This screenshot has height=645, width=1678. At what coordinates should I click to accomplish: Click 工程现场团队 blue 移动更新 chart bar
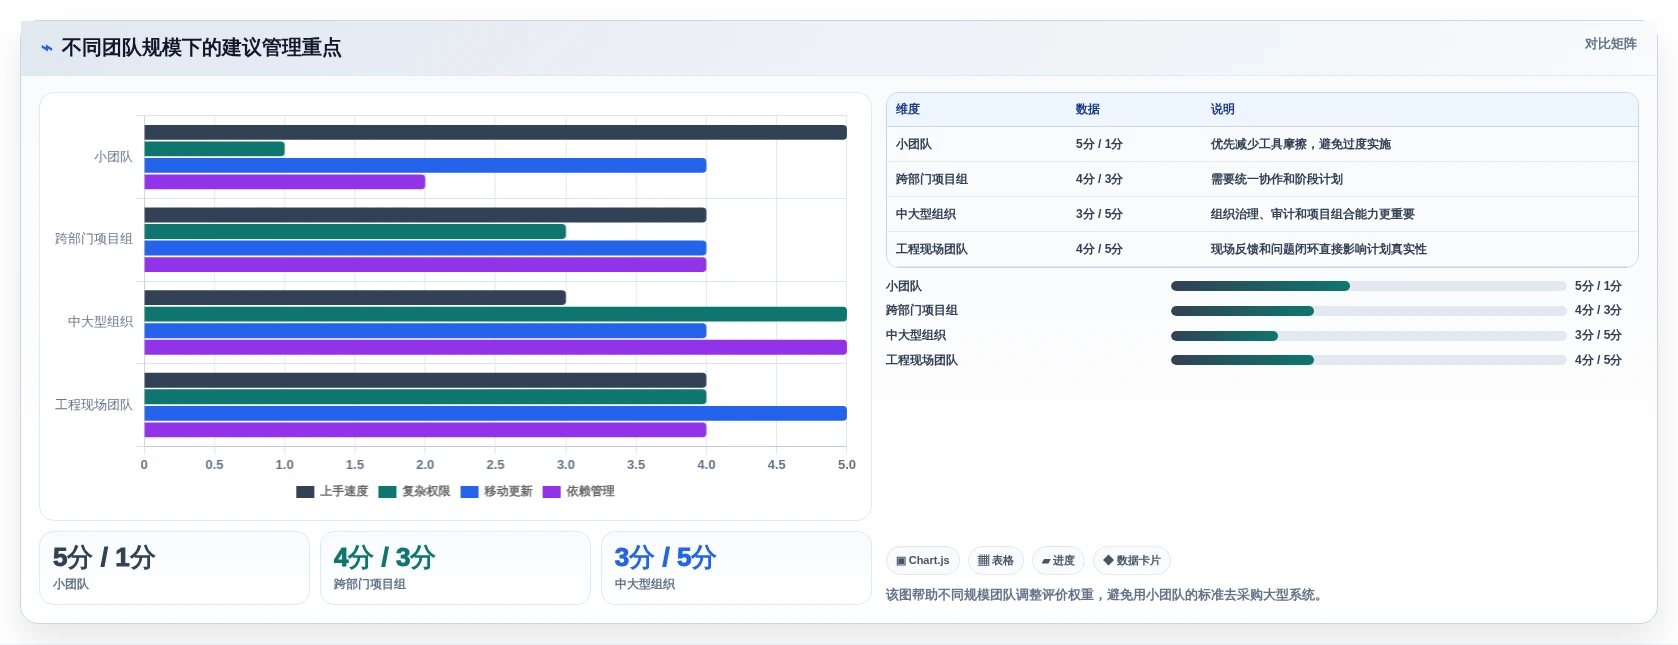point(495,413)
